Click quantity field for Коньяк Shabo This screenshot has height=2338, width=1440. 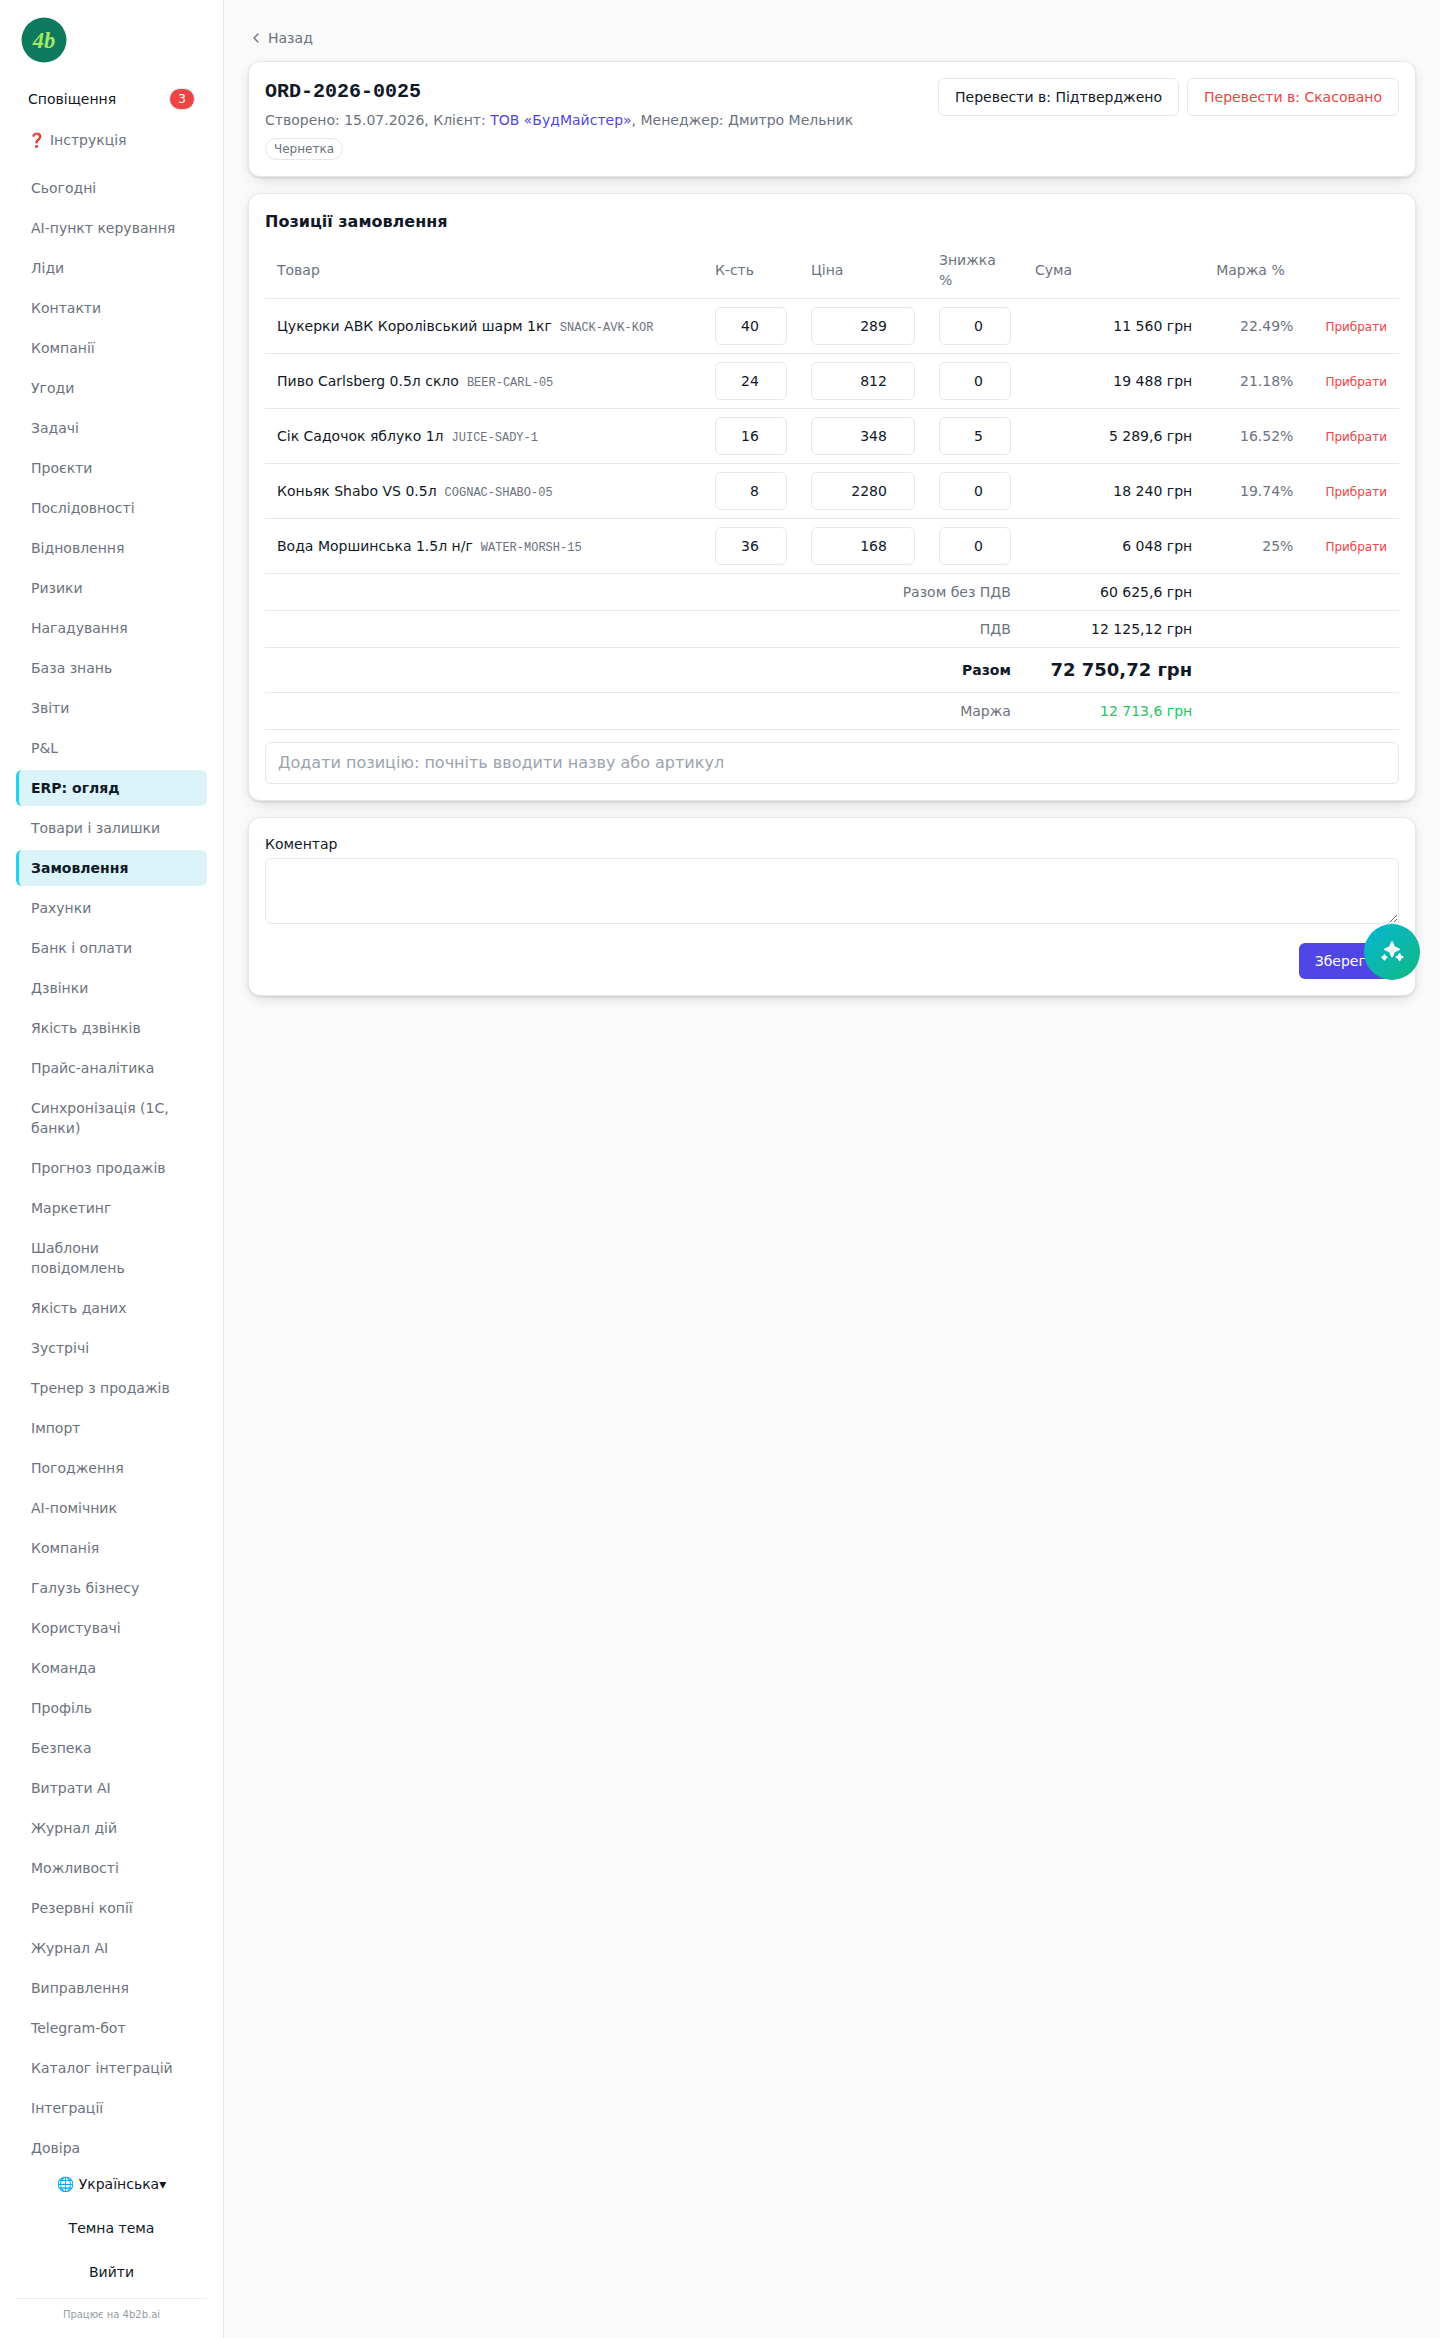[750, 491]
